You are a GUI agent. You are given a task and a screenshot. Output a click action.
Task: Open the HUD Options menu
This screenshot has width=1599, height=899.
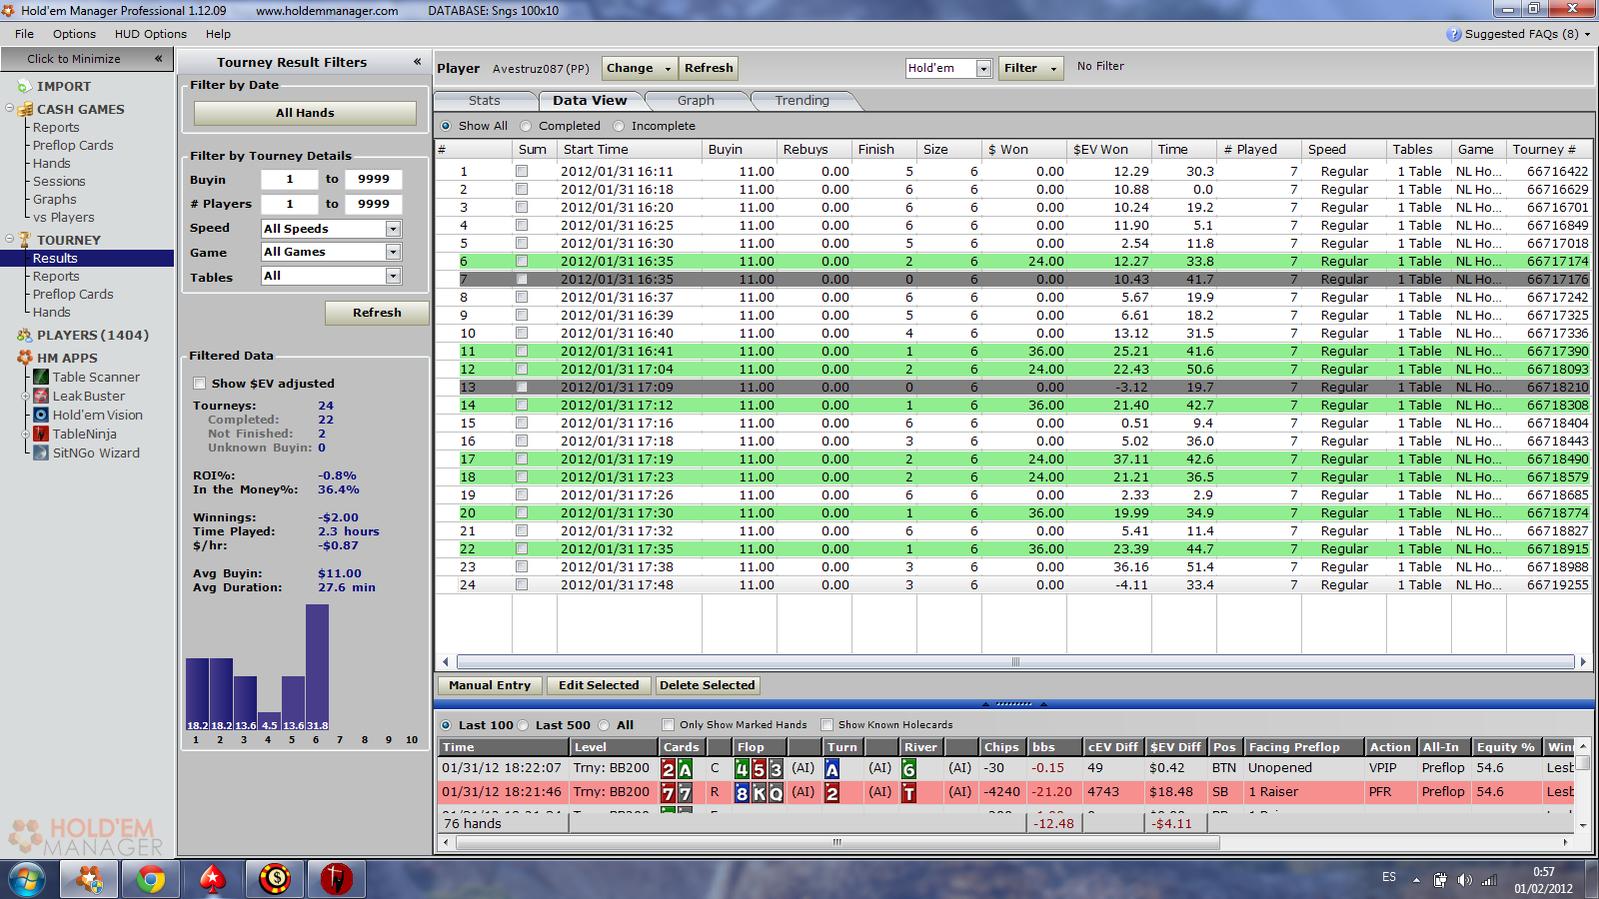150,34
